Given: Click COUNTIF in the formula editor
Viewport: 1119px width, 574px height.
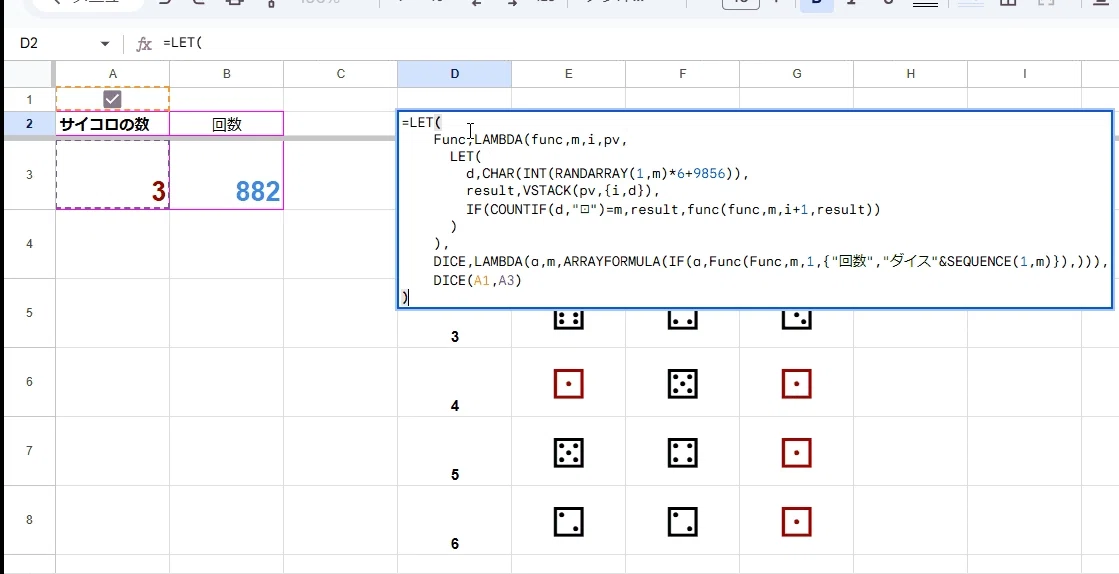Looking at the screenshot, I should (x=515, y=210).
